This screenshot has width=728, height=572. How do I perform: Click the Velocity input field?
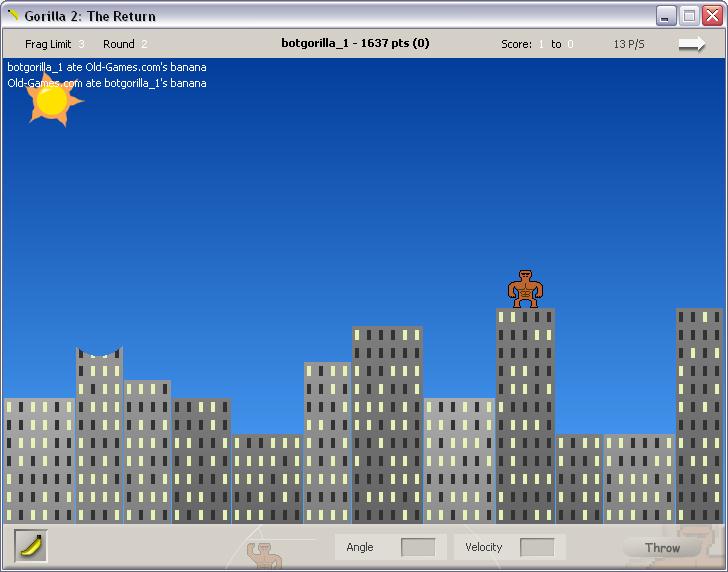(x=537, y=547)
